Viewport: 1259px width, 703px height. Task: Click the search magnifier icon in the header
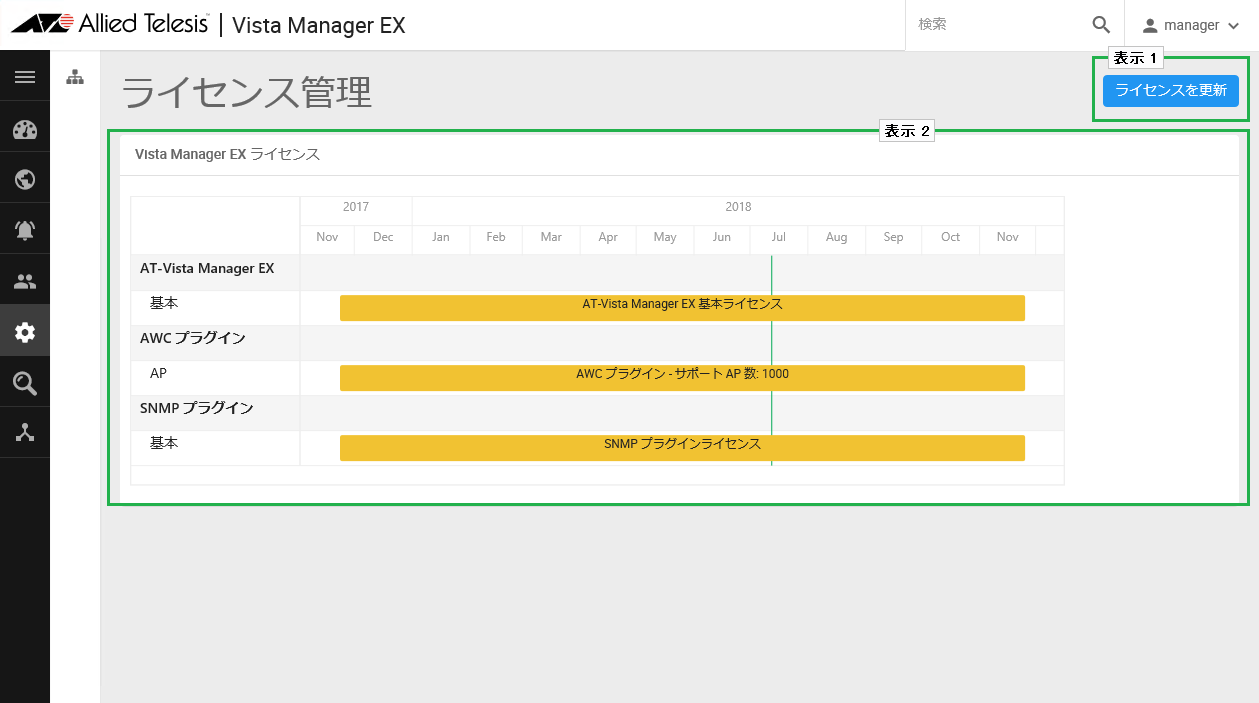tap(1101, 25)
